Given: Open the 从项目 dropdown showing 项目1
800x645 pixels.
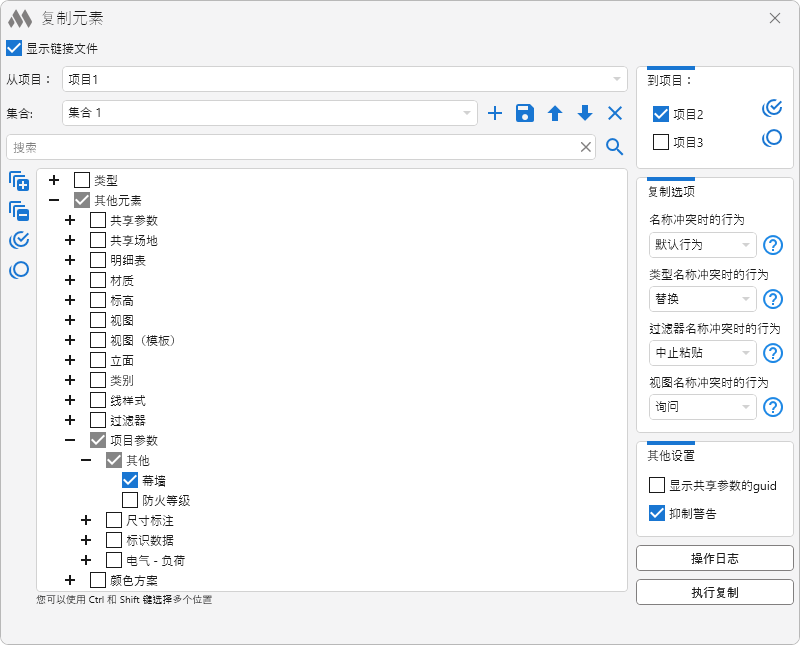Looking at the screenshot, I should pos(343,79).
